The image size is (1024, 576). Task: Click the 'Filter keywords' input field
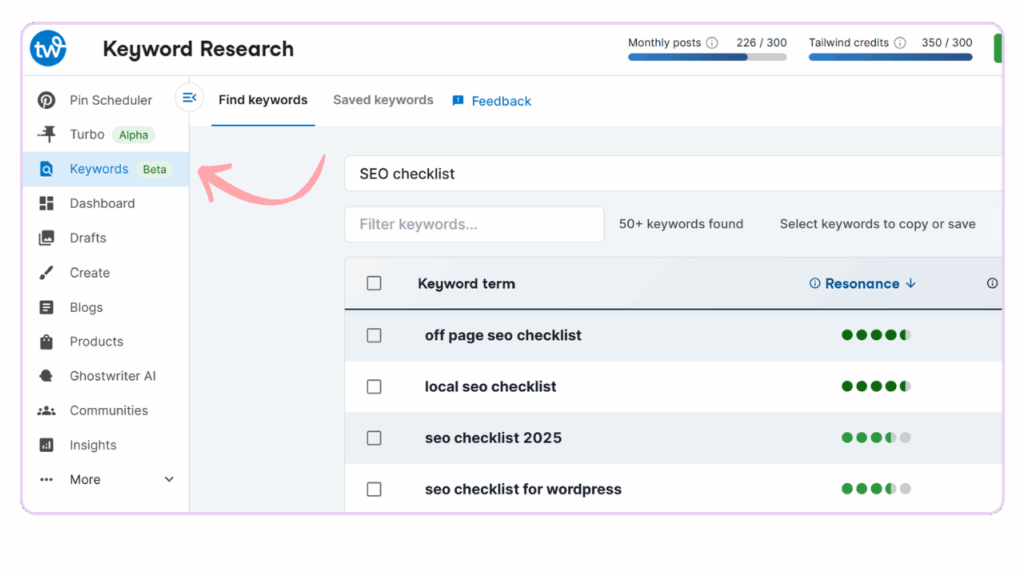coord(473,224)
